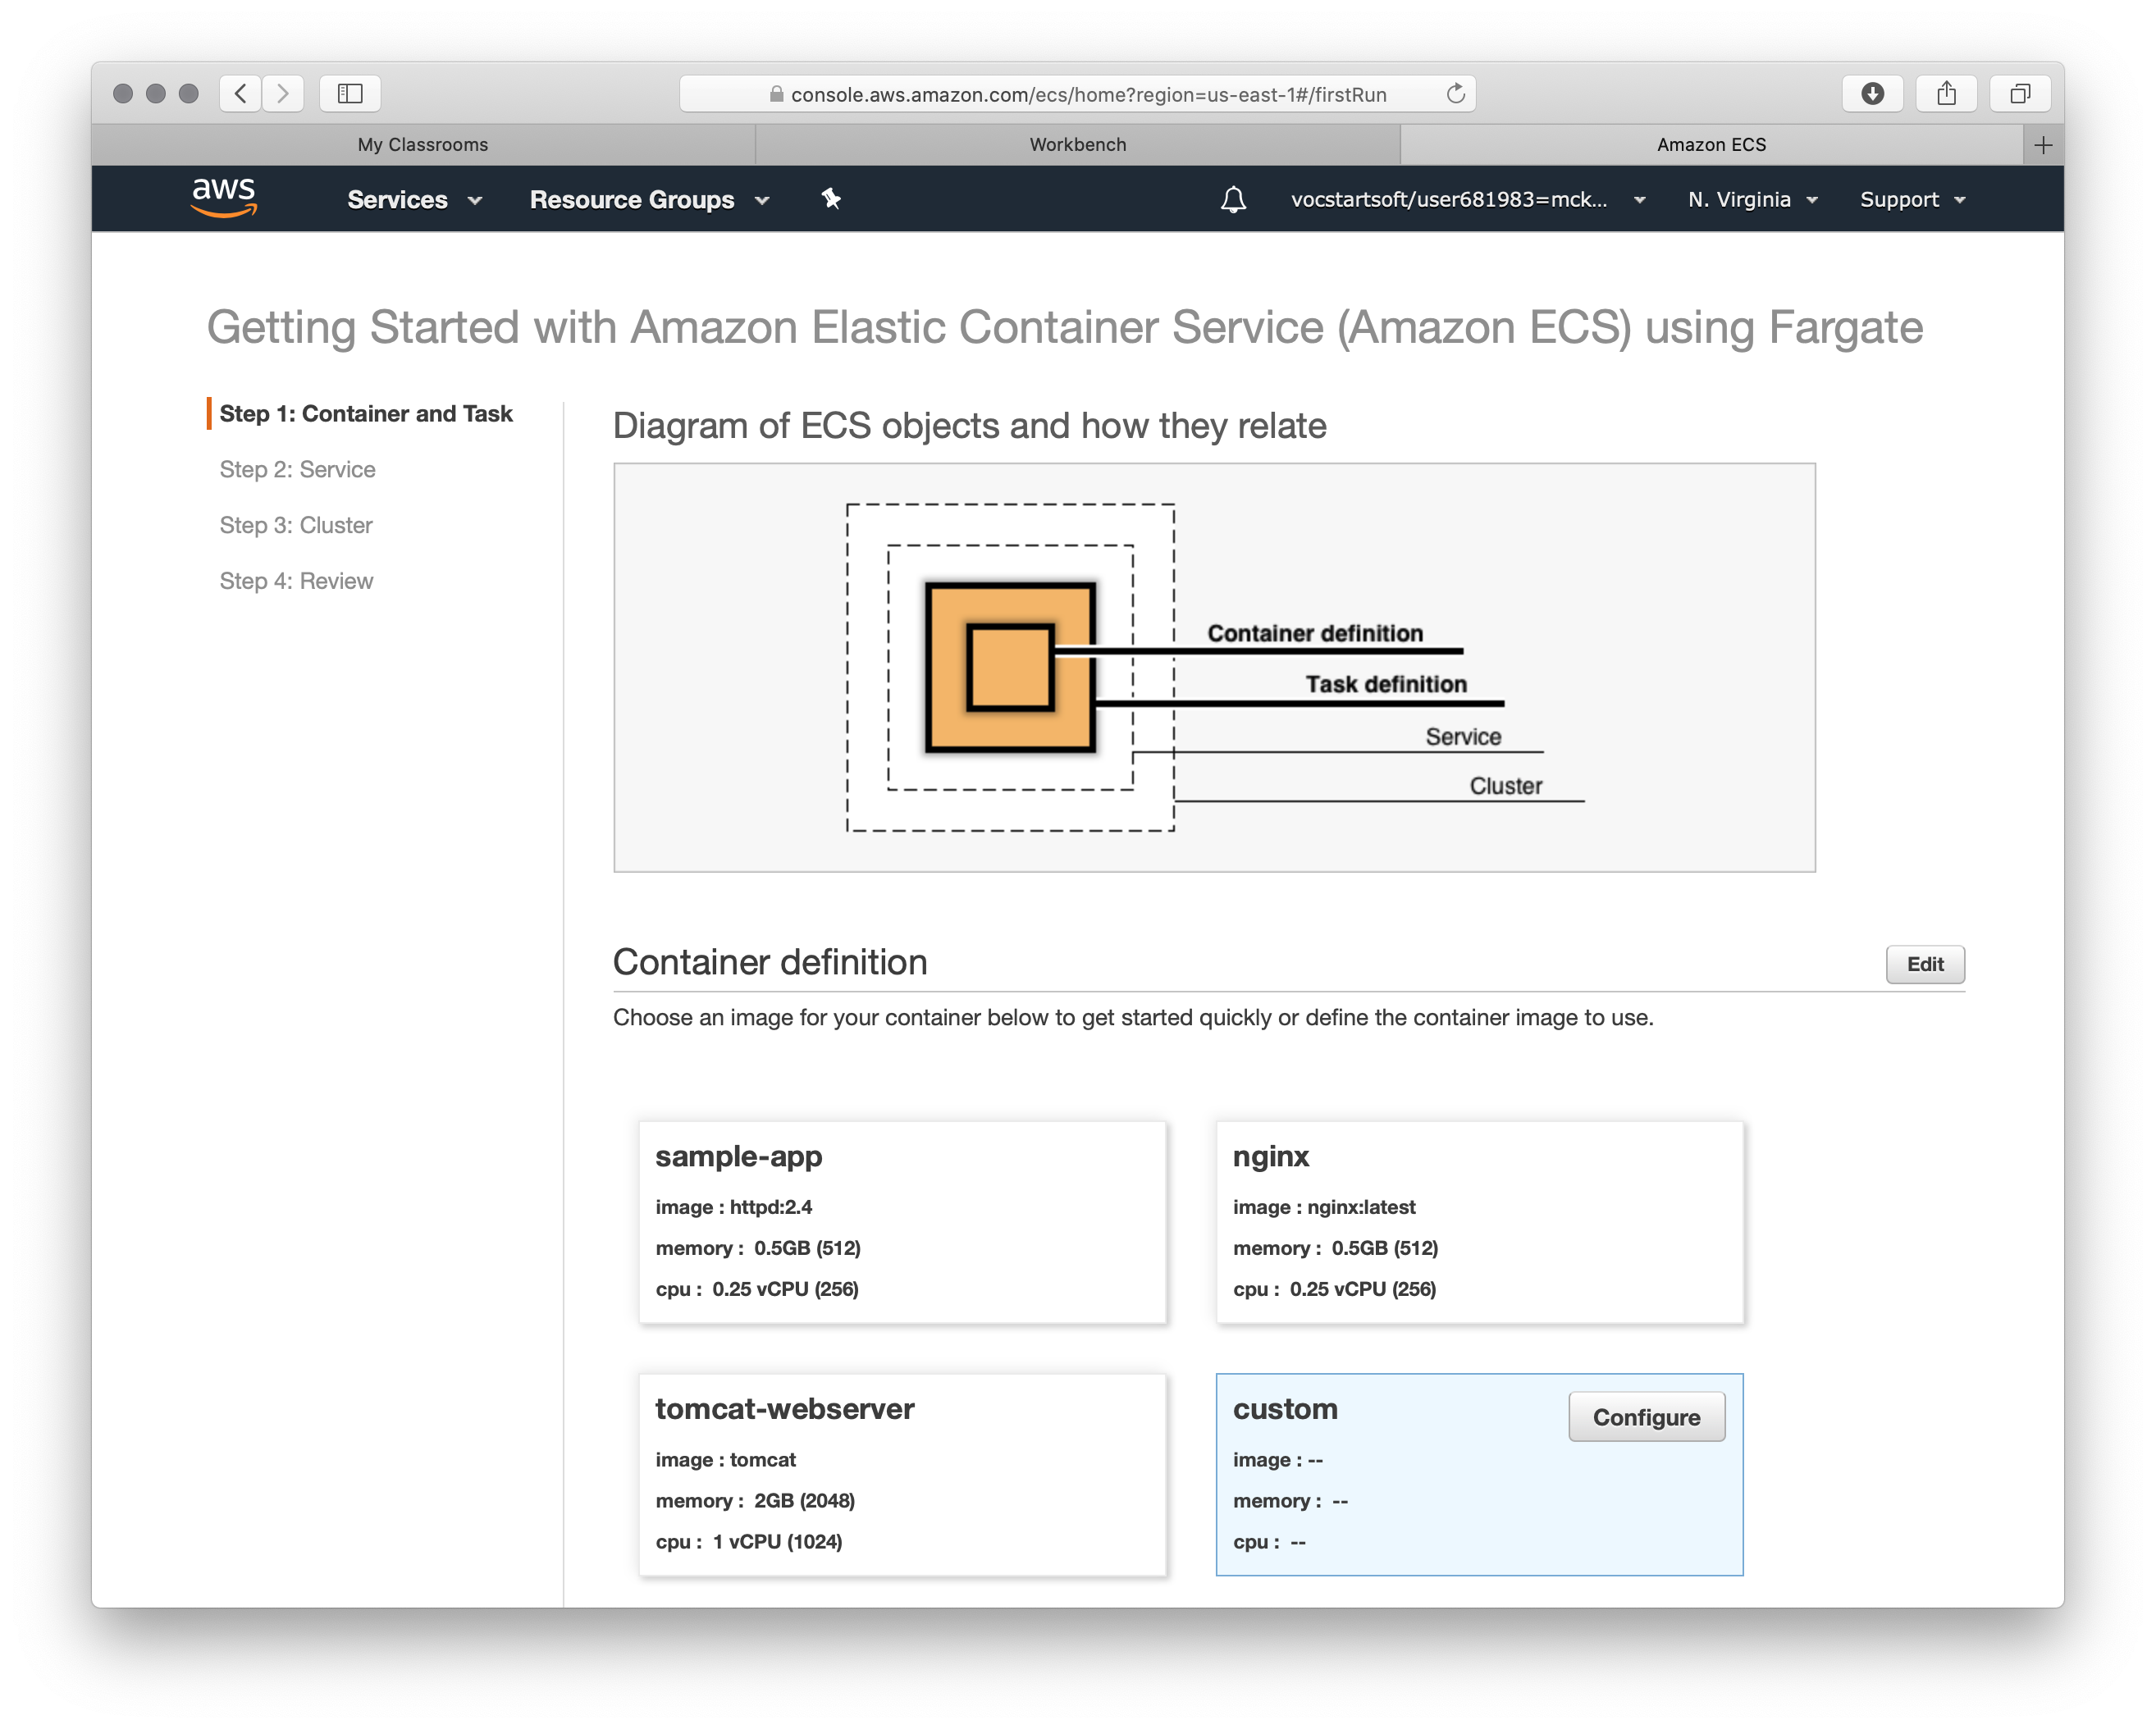This screenshot has width=2156, height=1729.
Task: Click 'image : httpd:2.4' text
Action: pyautogui.click(x=733, y=1207)
